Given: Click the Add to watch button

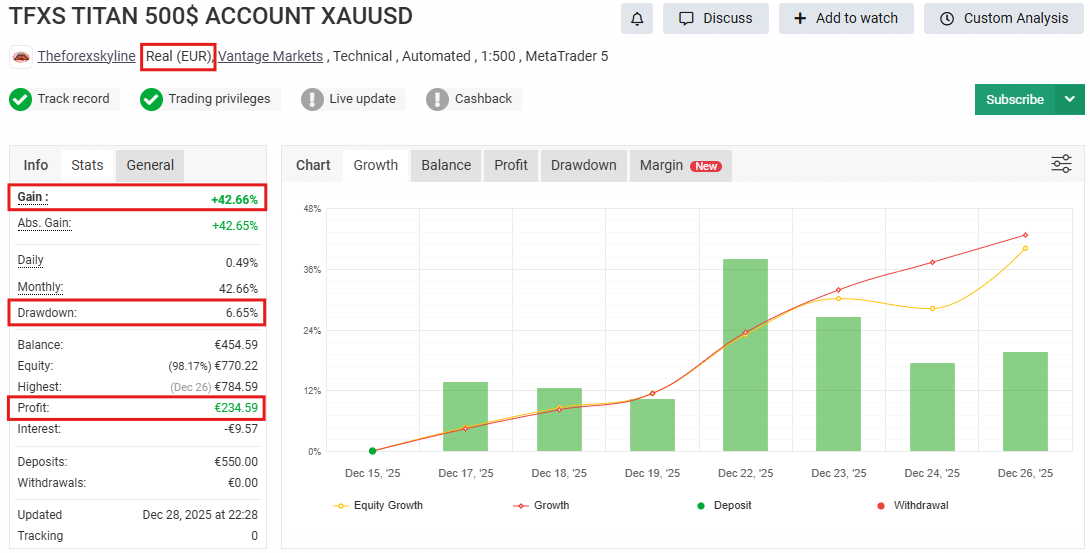Looking at the screenshot, I should (x=845, y=18).
